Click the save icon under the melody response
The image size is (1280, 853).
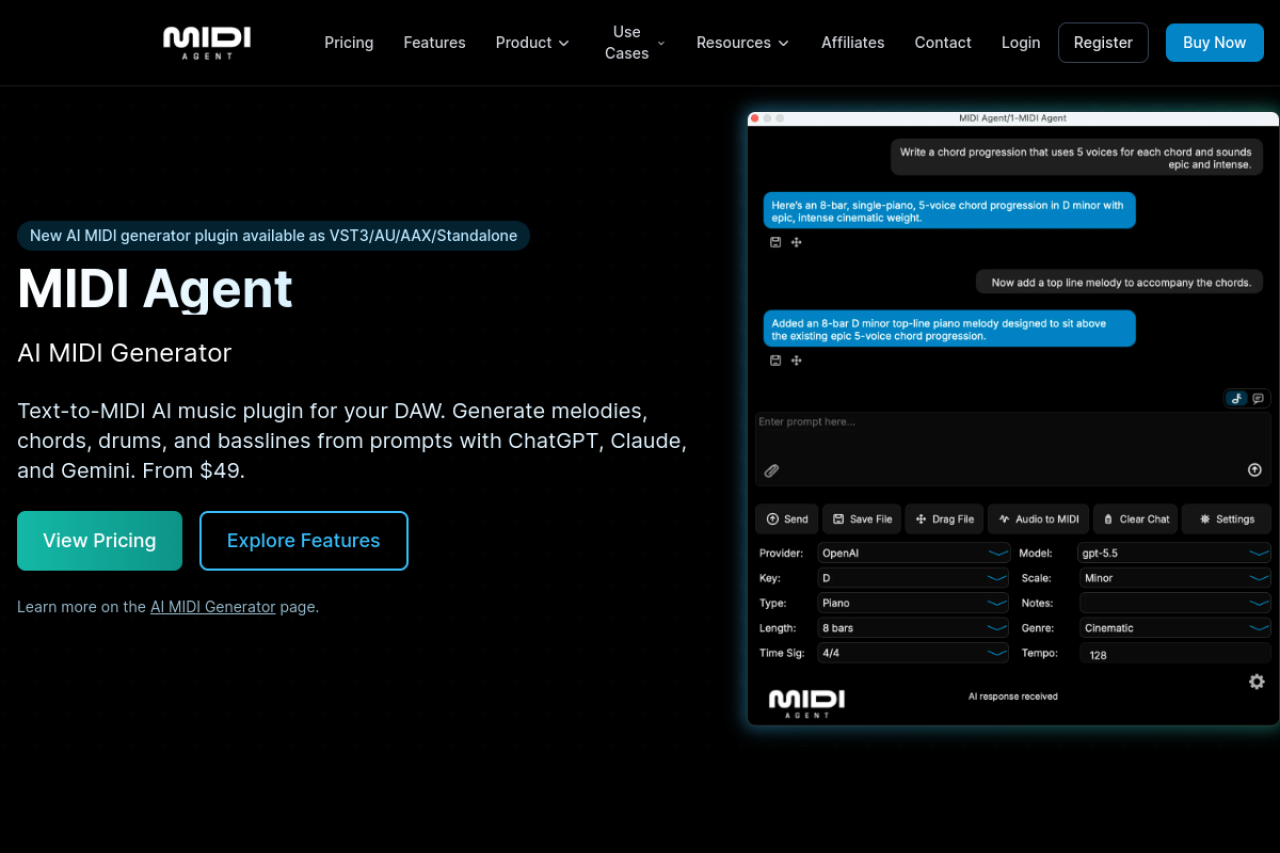(775, 360)
